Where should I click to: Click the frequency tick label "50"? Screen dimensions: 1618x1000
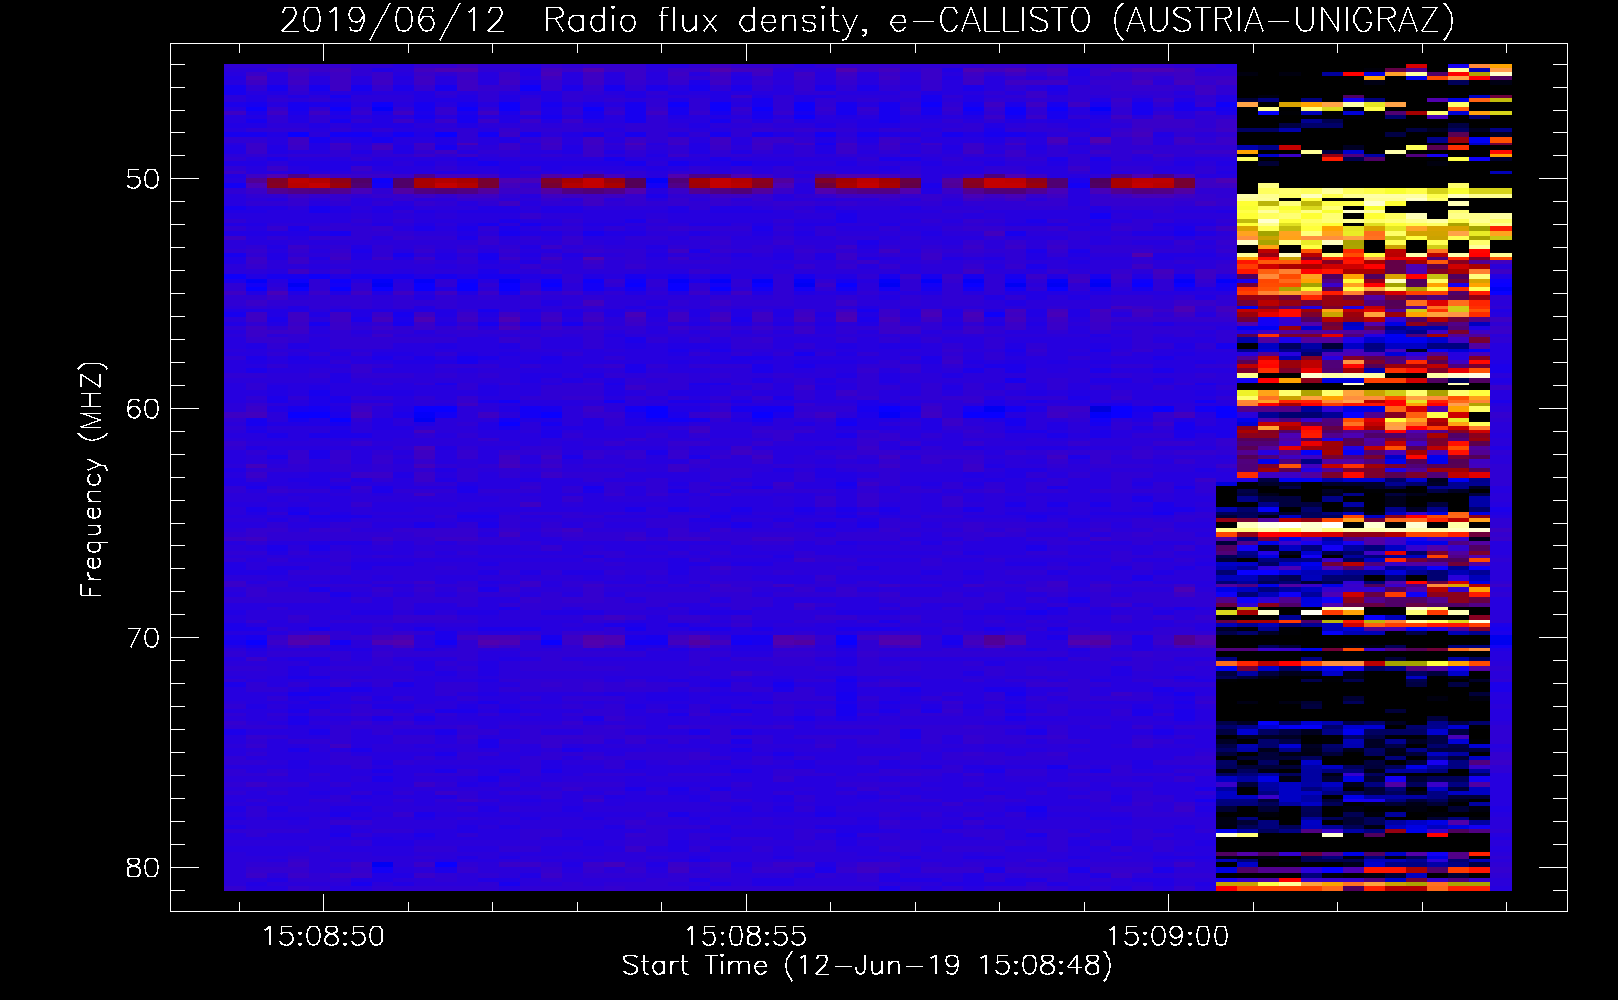pyautogui.click(x=143, y=180)
